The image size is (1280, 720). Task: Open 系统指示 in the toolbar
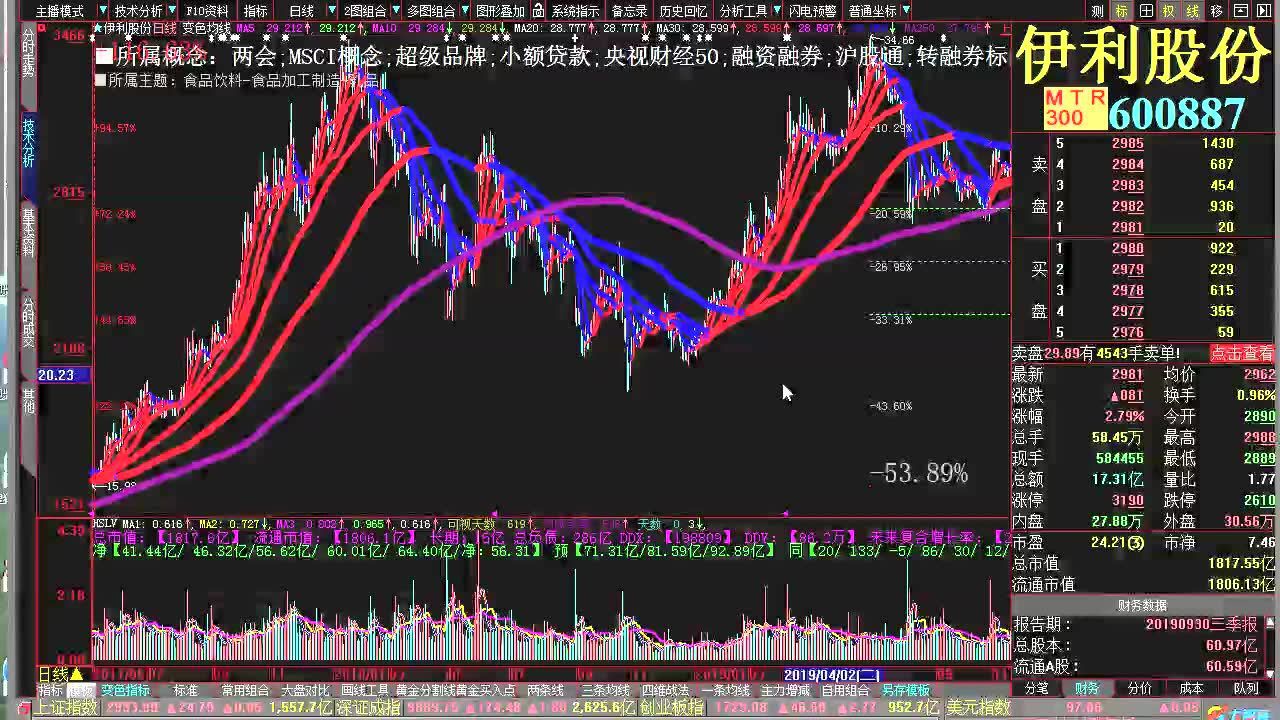pyautogui.click(x=575, y=11)
